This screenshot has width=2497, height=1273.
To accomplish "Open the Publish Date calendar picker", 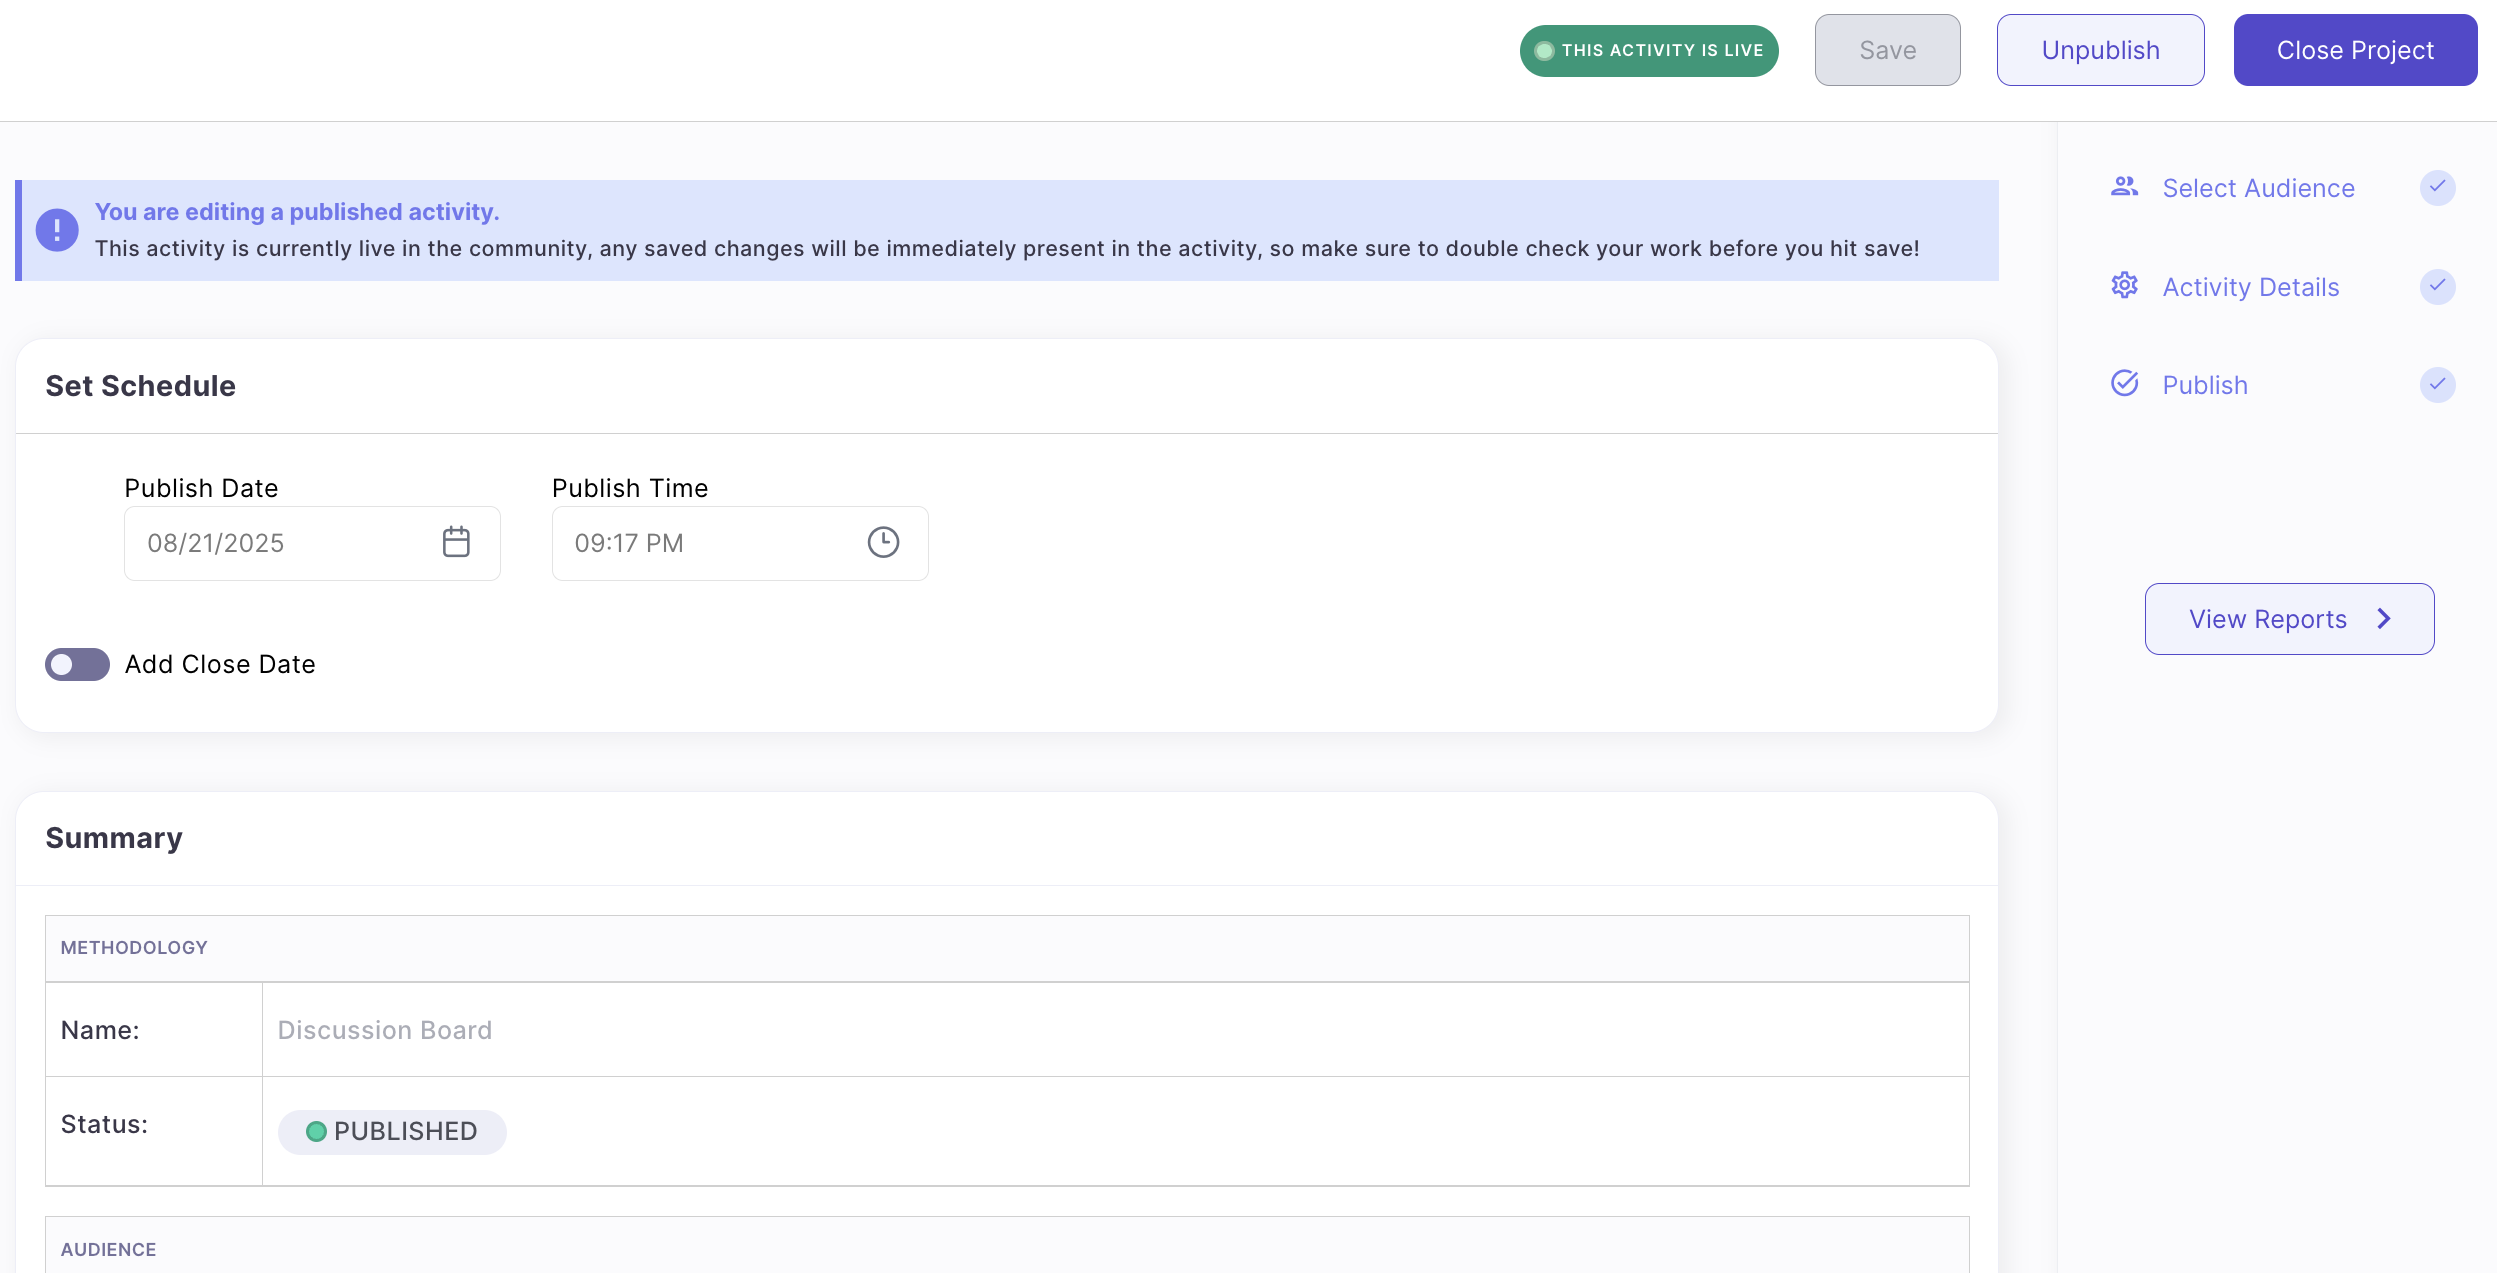I will click(456, 542).
